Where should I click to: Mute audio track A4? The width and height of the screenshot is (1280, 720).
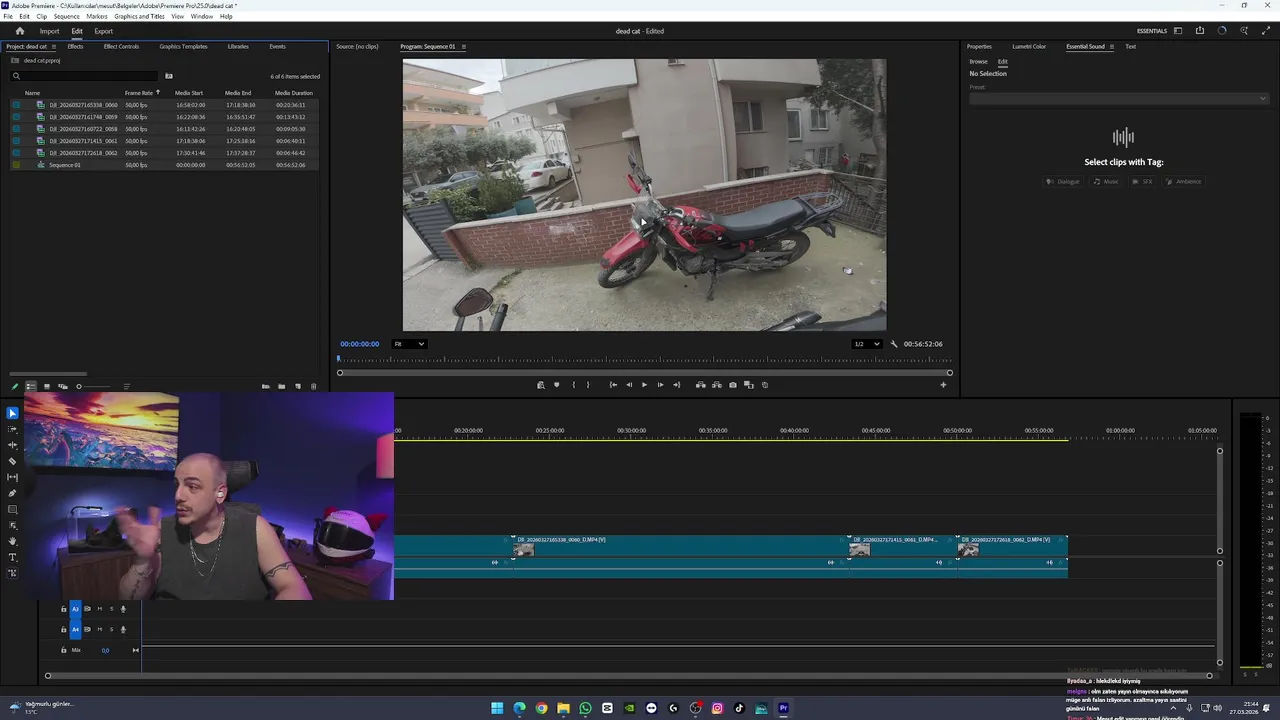(100, 629)
